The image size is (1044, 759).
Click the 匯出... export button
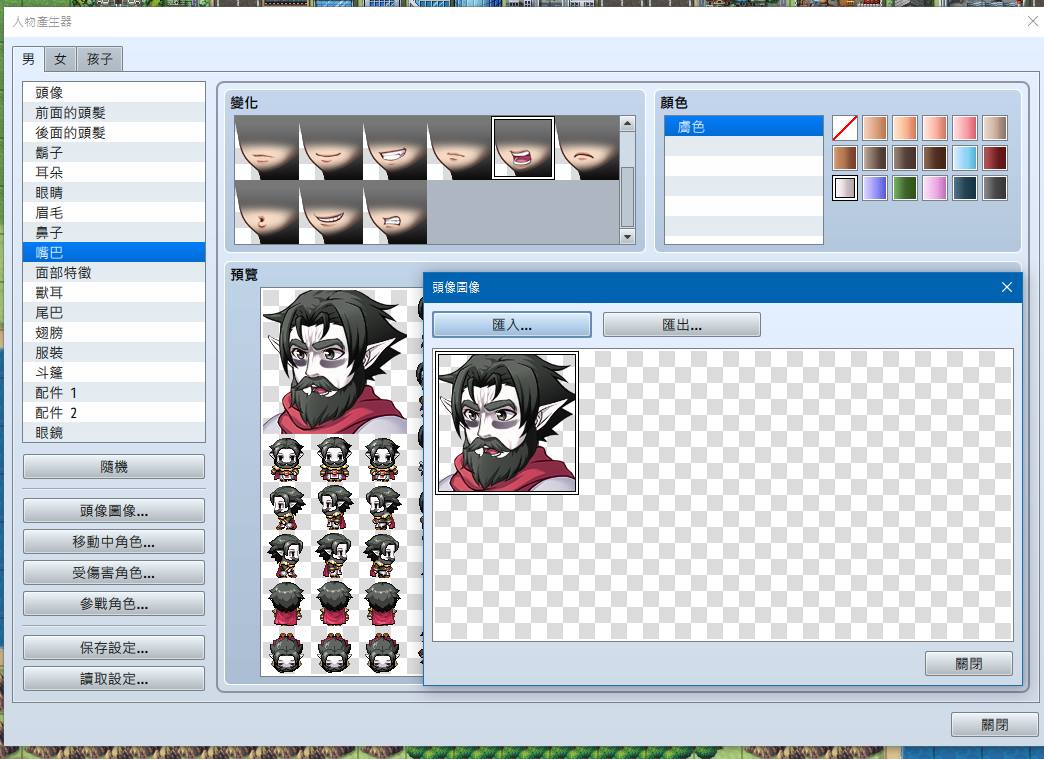(682, 325)
